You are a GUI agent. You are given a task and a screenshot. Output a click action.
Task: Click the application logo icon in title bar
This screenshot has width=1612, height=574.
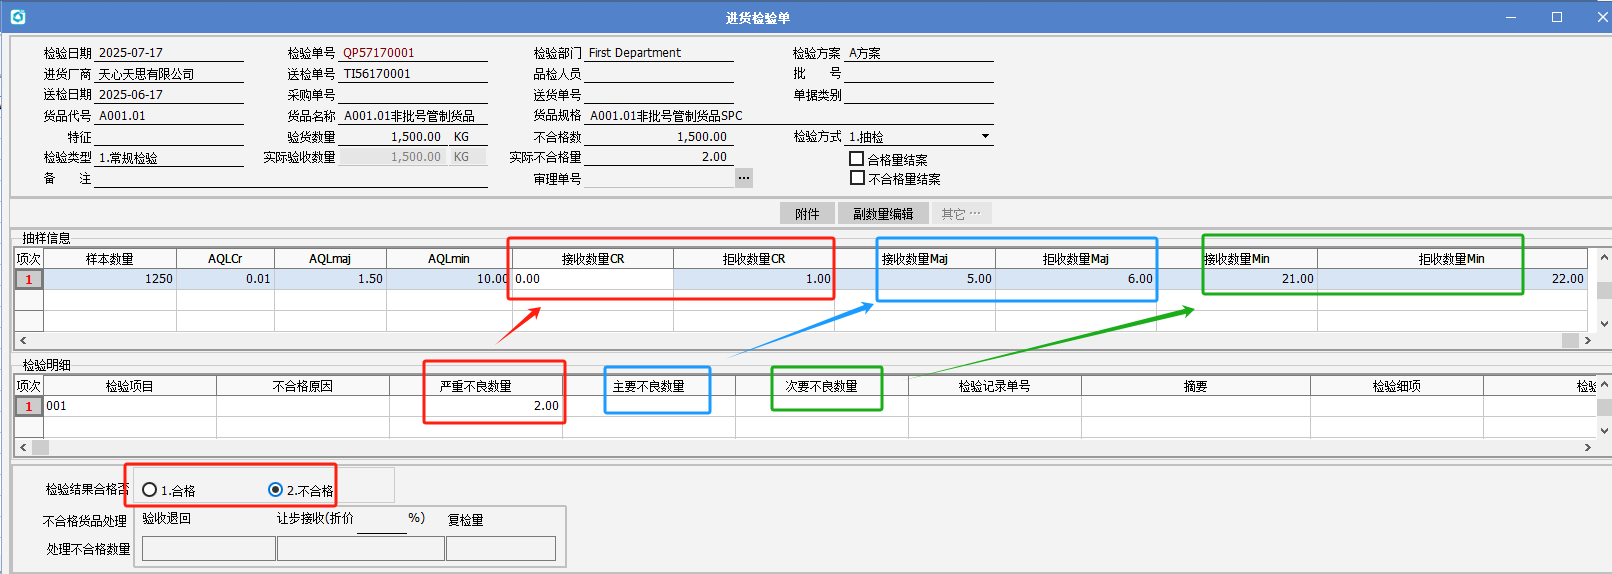[x=17, y=17]
